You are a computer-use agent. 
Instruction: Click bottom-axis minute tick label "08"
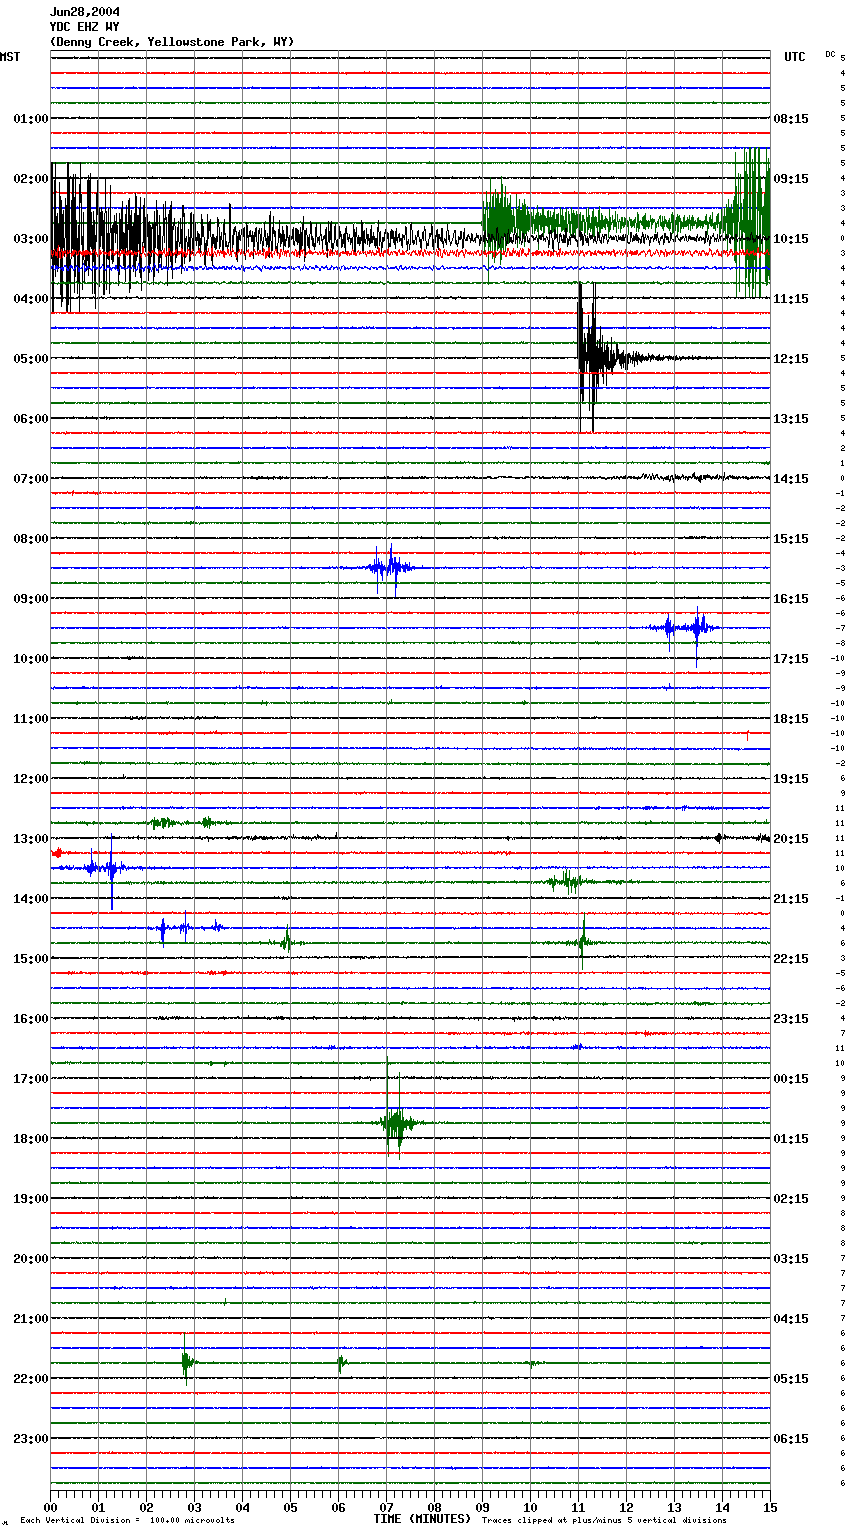(x=434, y=1507)
